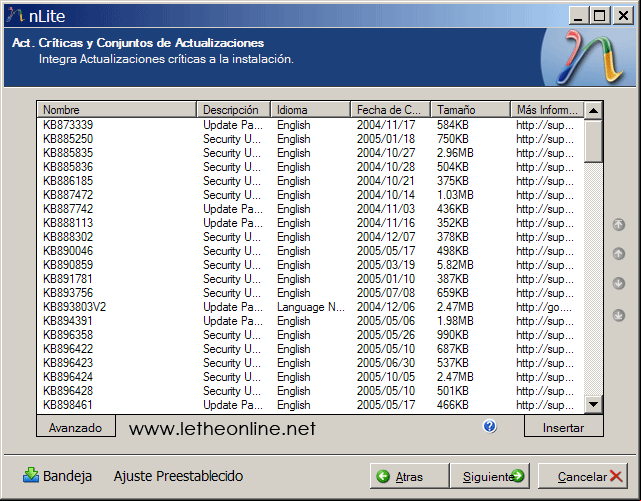This screenshot has width=641, height=501.
Task: Select the KB893756 update entry
Action: [x=311, y=293]
